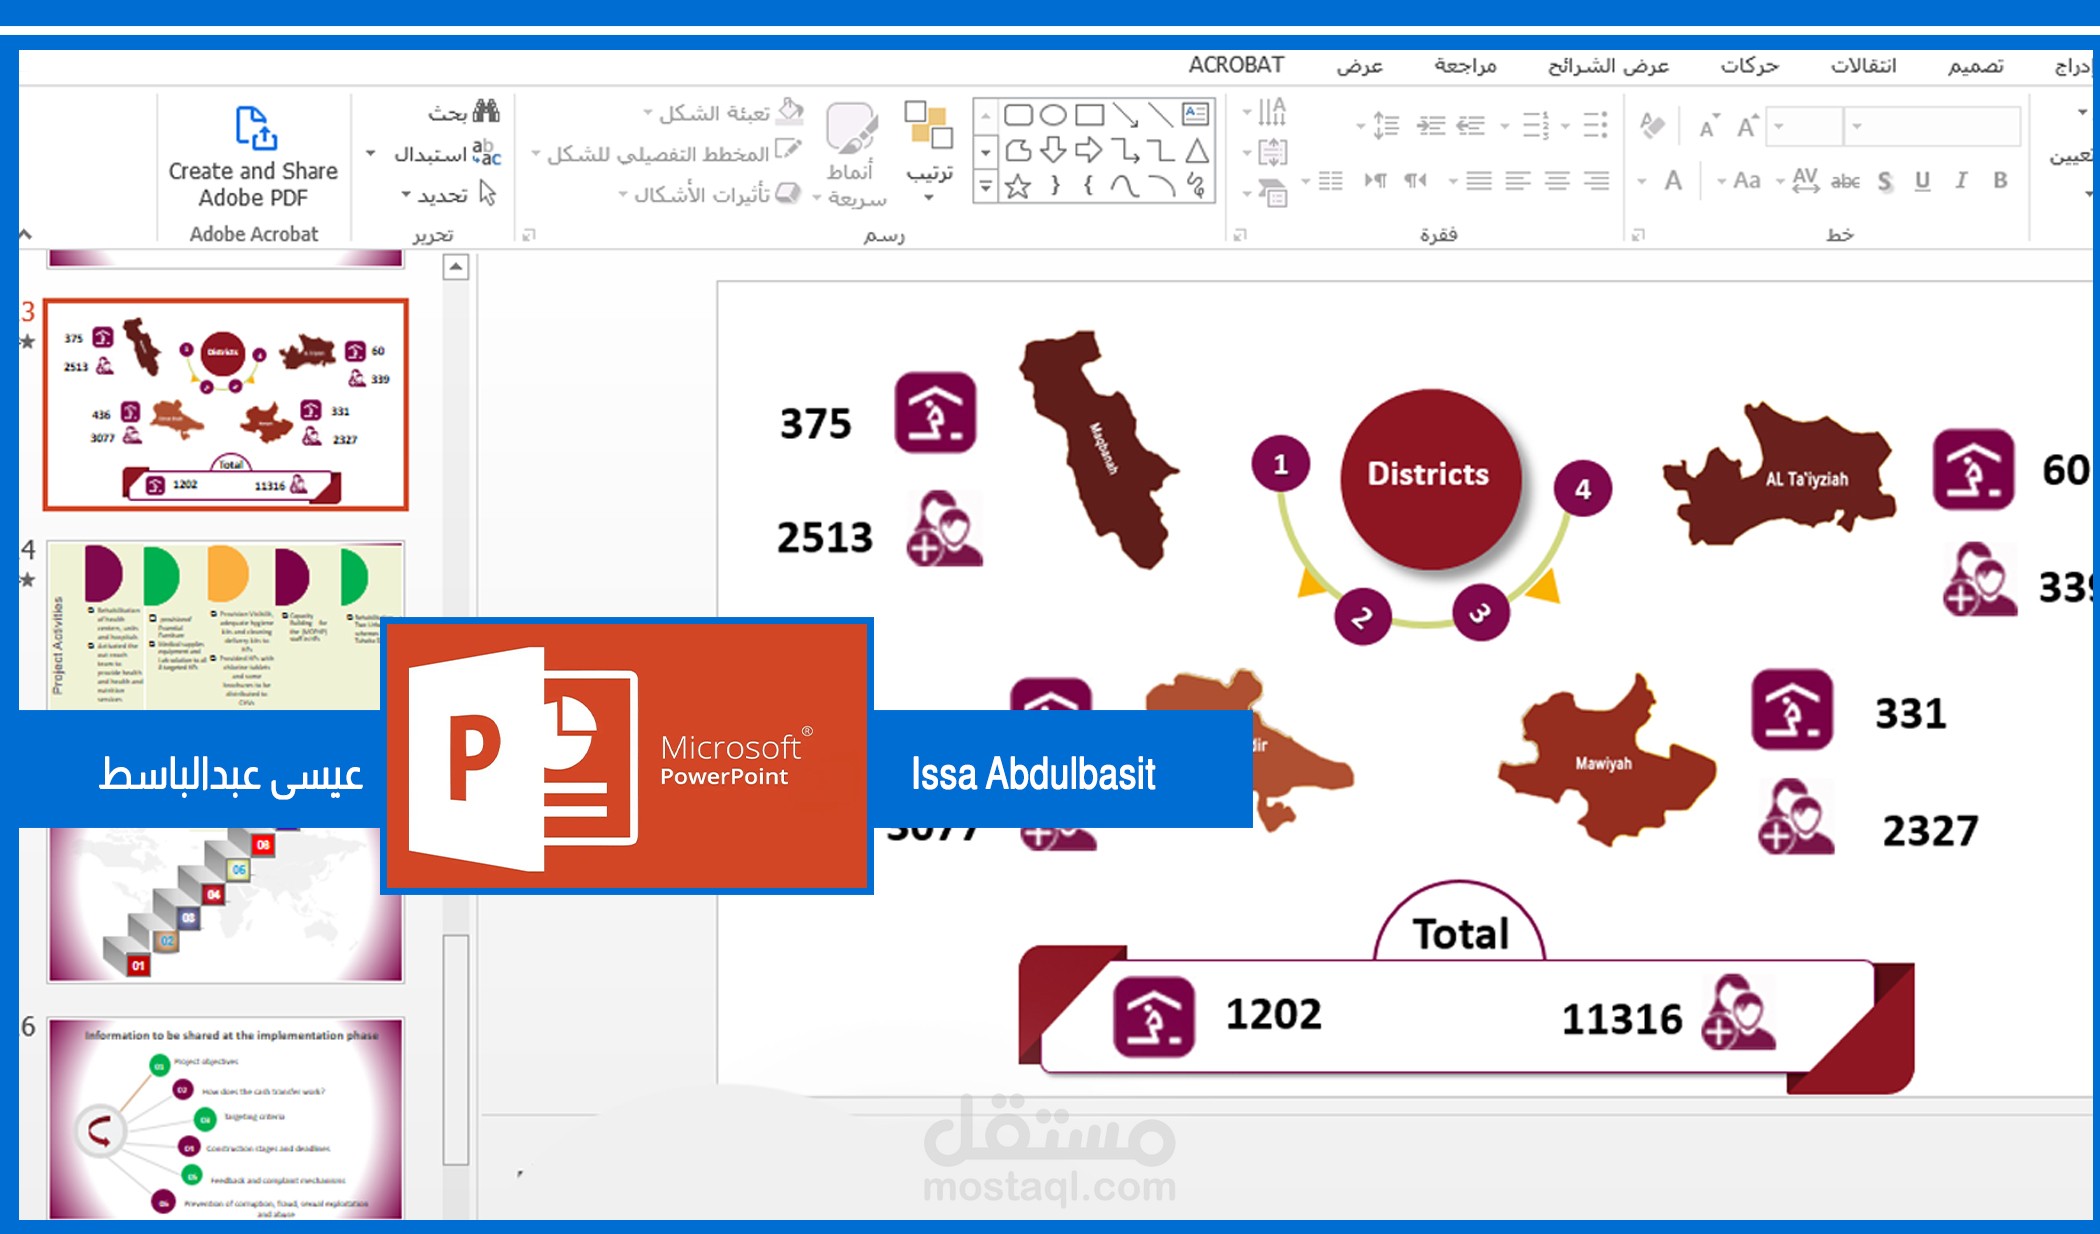Screen dimensions: 2100x1234
Task: Select the Text Box shape in the shapes gallery
Action: click(1195, 114)
